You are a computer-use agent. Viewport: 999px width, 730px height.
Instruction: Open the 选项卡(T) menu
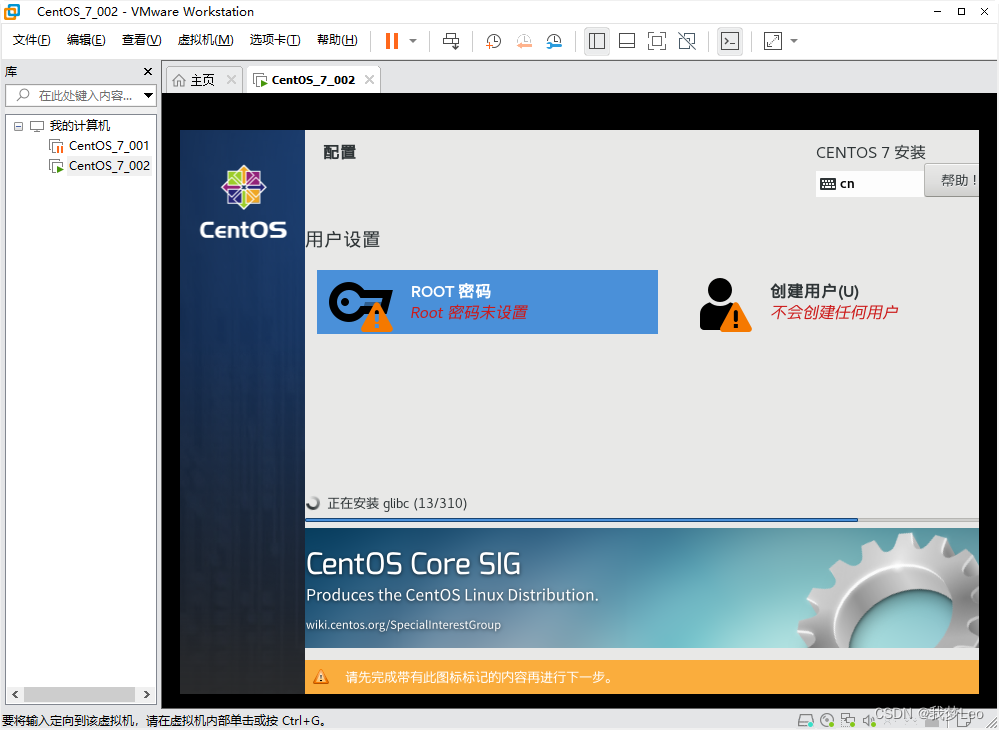coord(275,40)
